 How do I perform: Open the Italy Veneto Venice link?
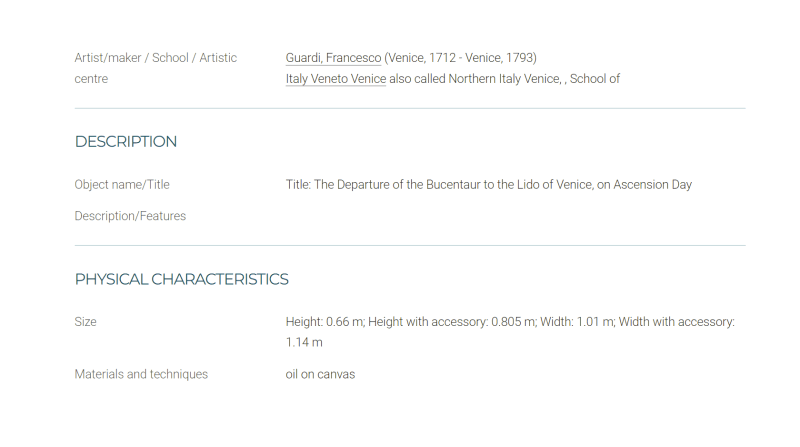click(x=336, y=79)
